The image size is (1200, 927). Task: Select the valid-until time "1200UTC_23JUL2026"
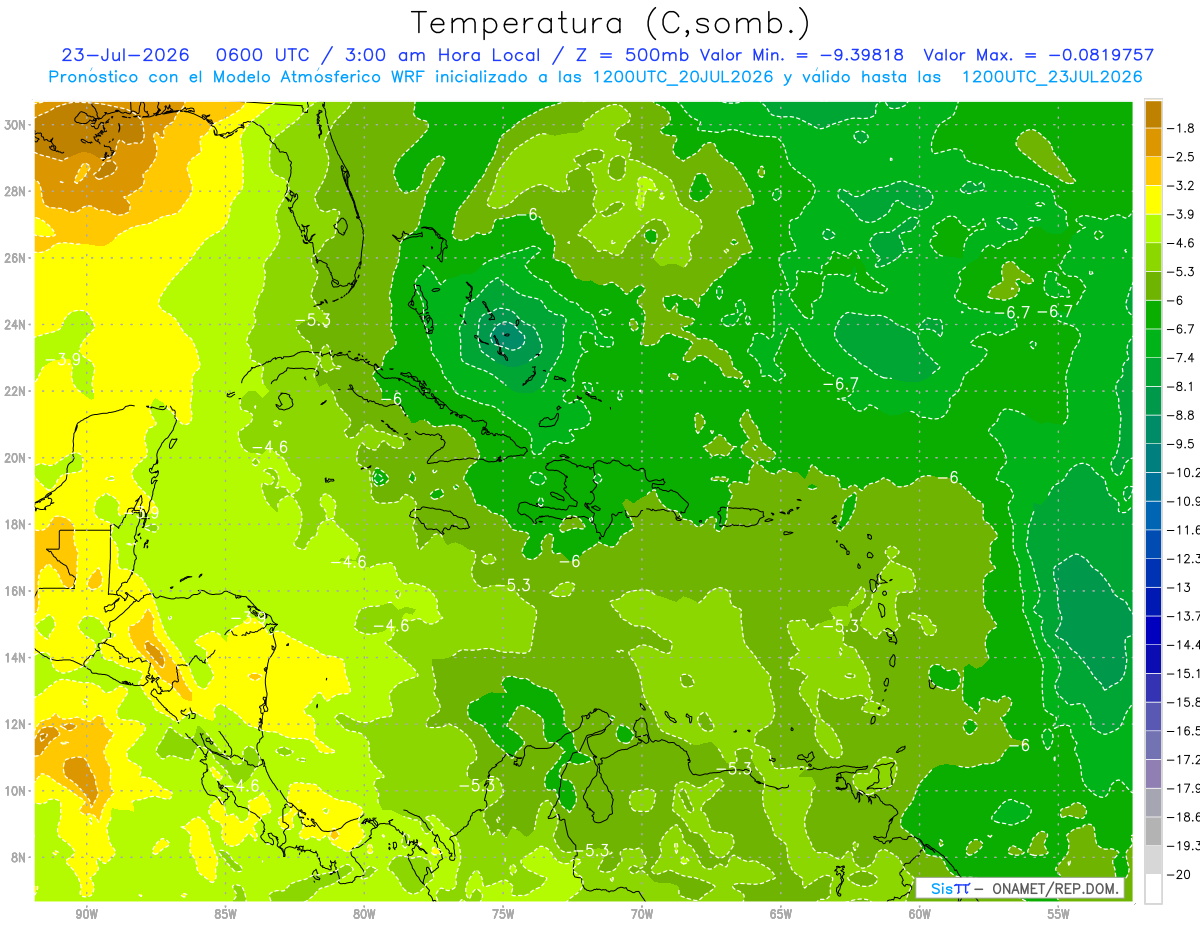pyautogui.click(x=1051, y=77)
